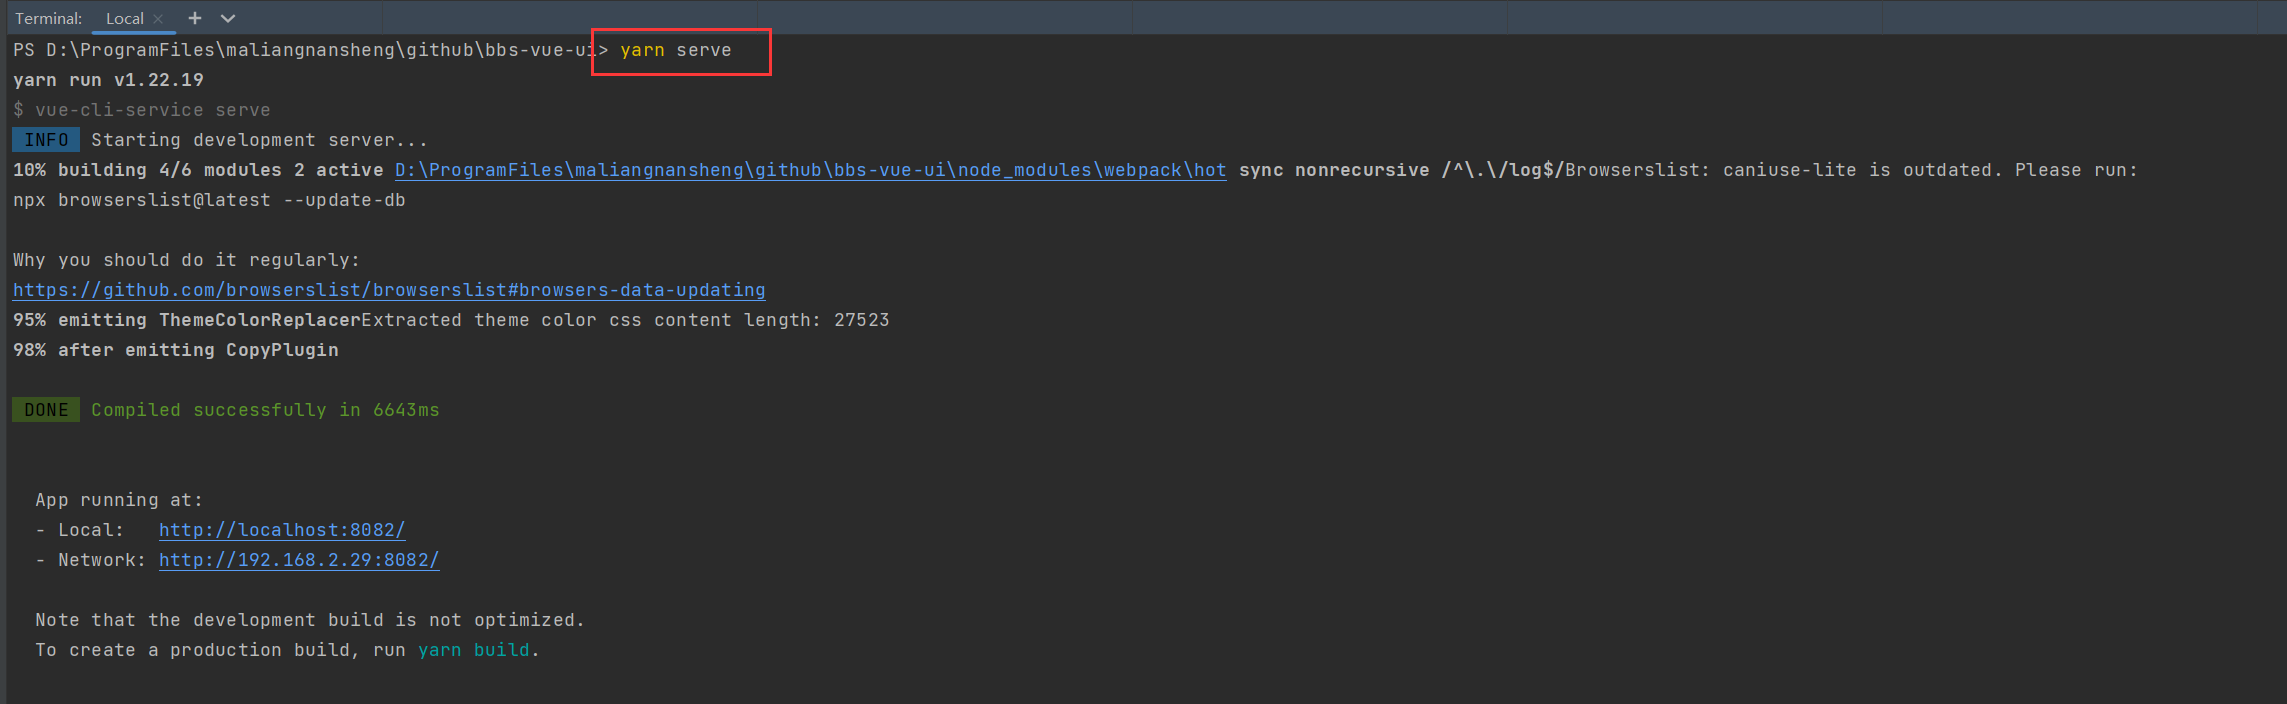2287x704 pixels.
Task: Click the yarn run v1.22.19 line
Action: tap(108, 80)
